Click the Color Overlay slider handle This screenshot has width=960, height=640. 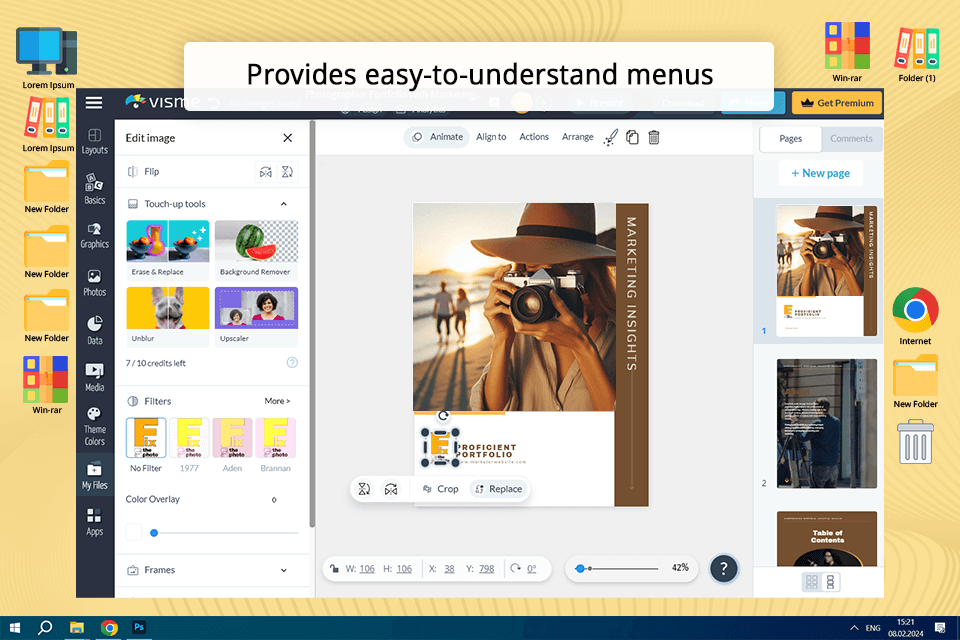(154, 533)
